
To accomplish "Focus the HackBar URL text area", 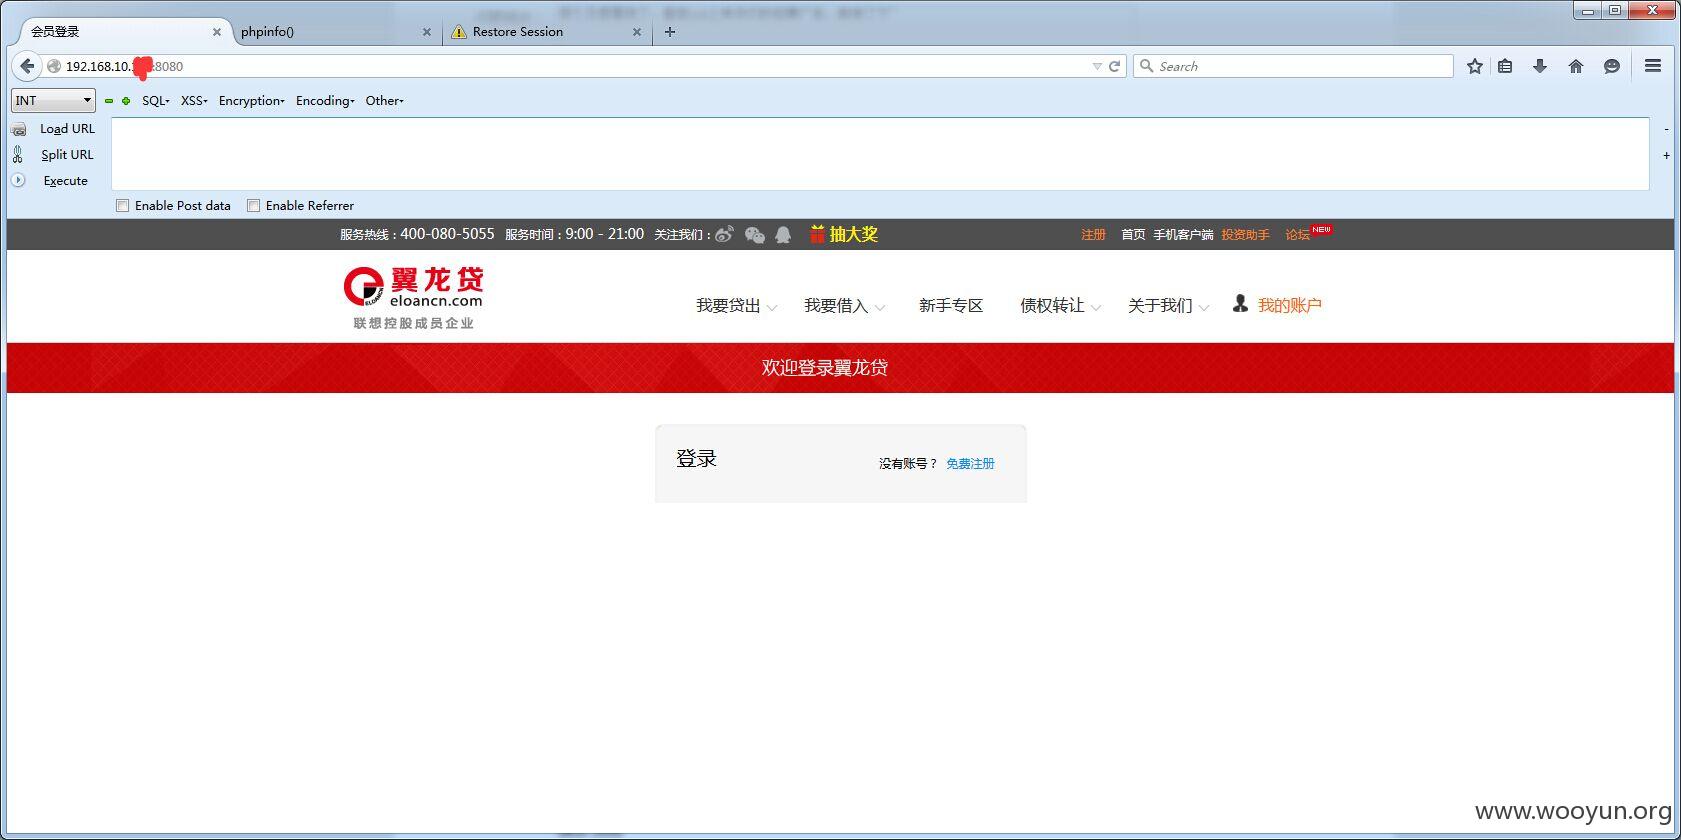I will click(880, 154).
